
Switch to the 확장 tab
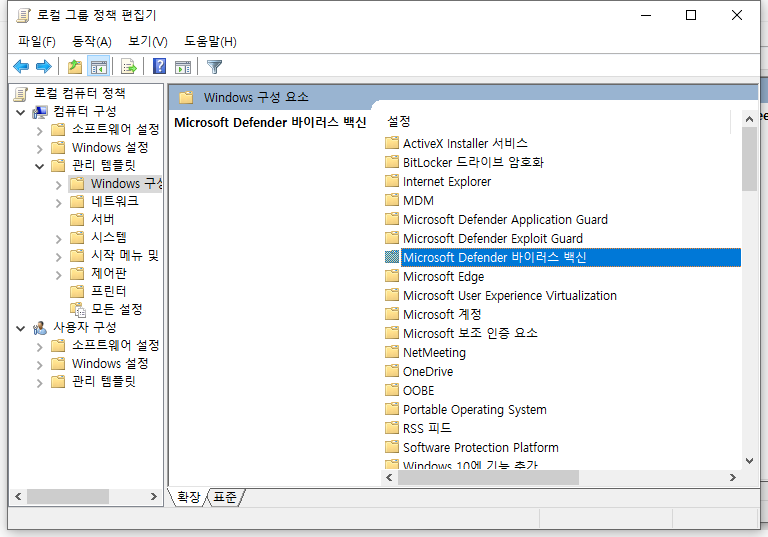[x=189, y=497]
